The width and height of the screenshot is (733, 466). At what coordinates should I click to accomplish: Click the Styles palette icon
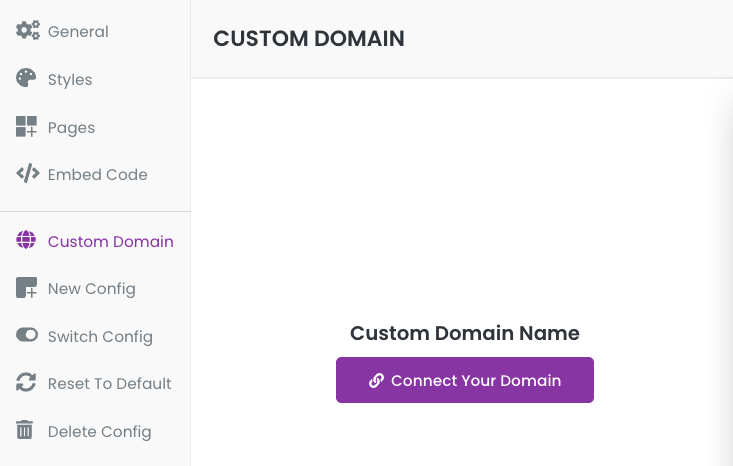pyautogui.click(x=26, y=78)
